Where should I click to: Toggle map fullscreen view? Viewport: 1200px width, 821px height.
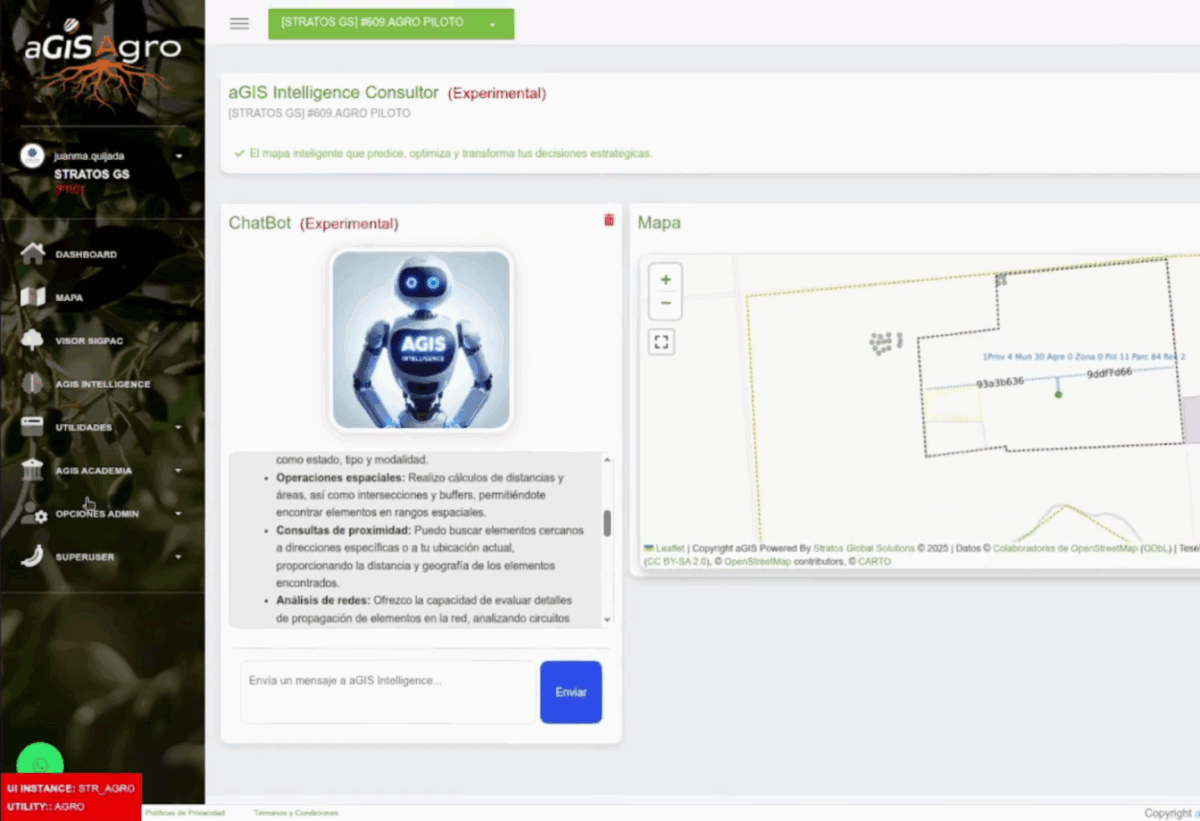click(x=661, y=343)
